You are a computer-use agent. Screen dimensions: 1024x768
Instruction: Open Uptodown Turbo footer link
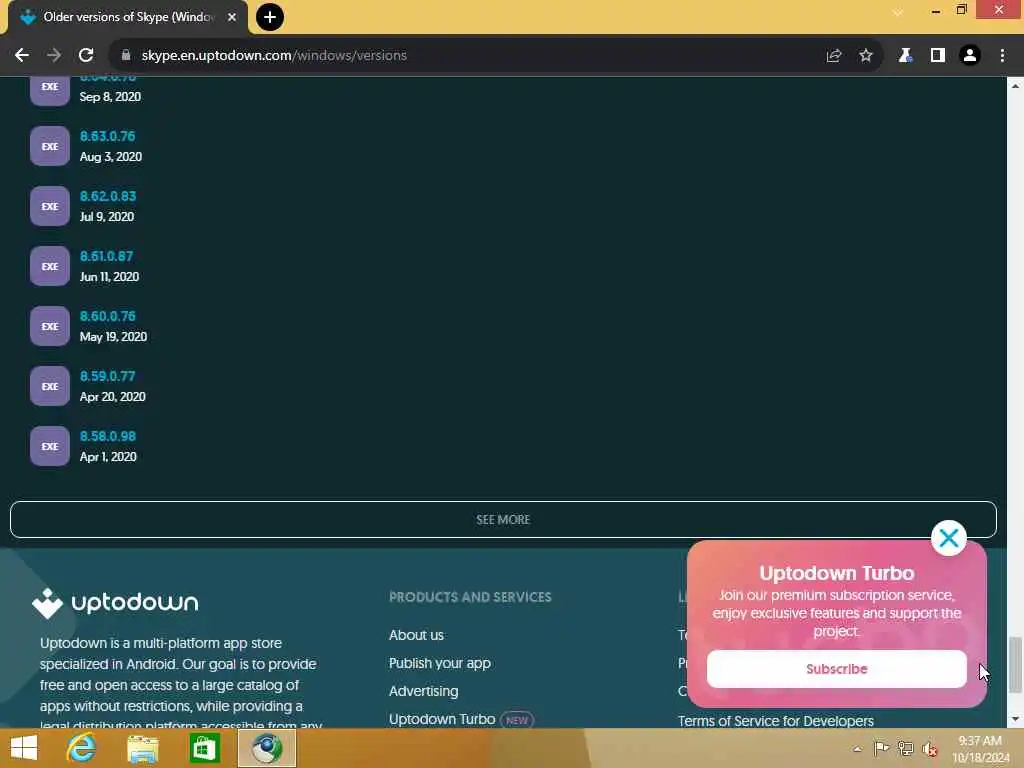[441, 720]
